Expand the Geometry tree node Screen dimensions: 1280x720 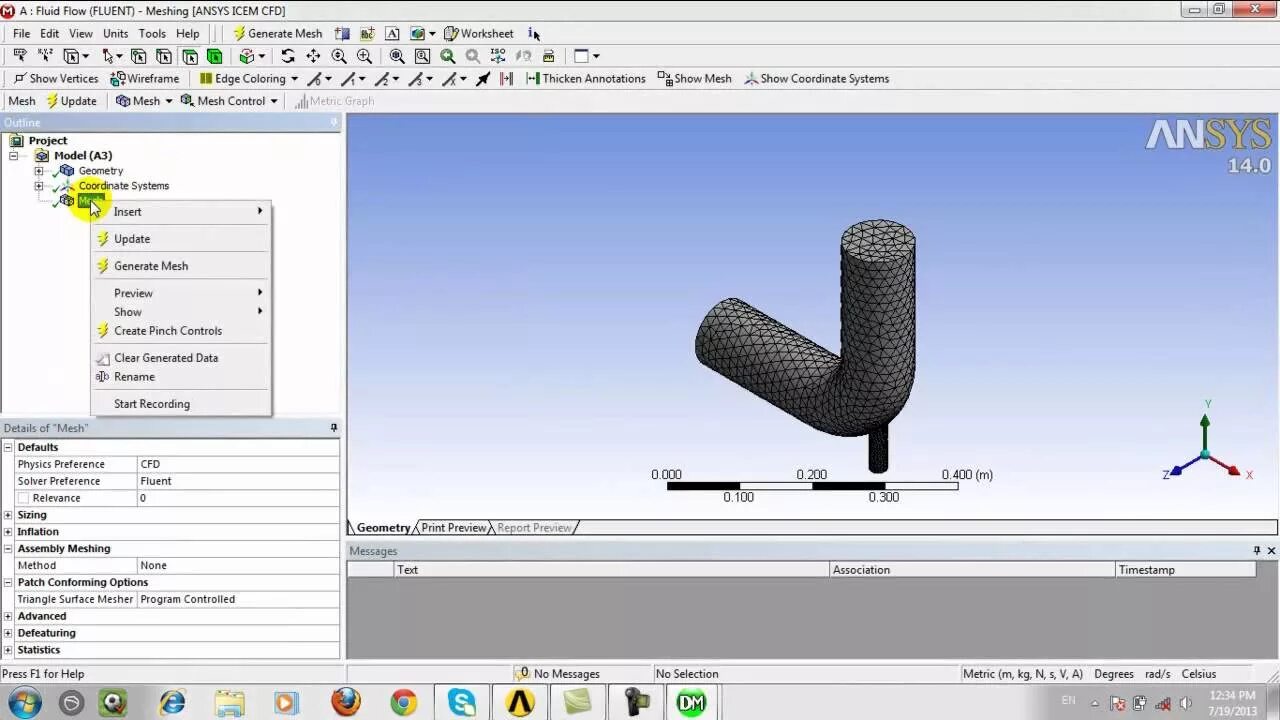pyautogui.click(x=39, y=171)
